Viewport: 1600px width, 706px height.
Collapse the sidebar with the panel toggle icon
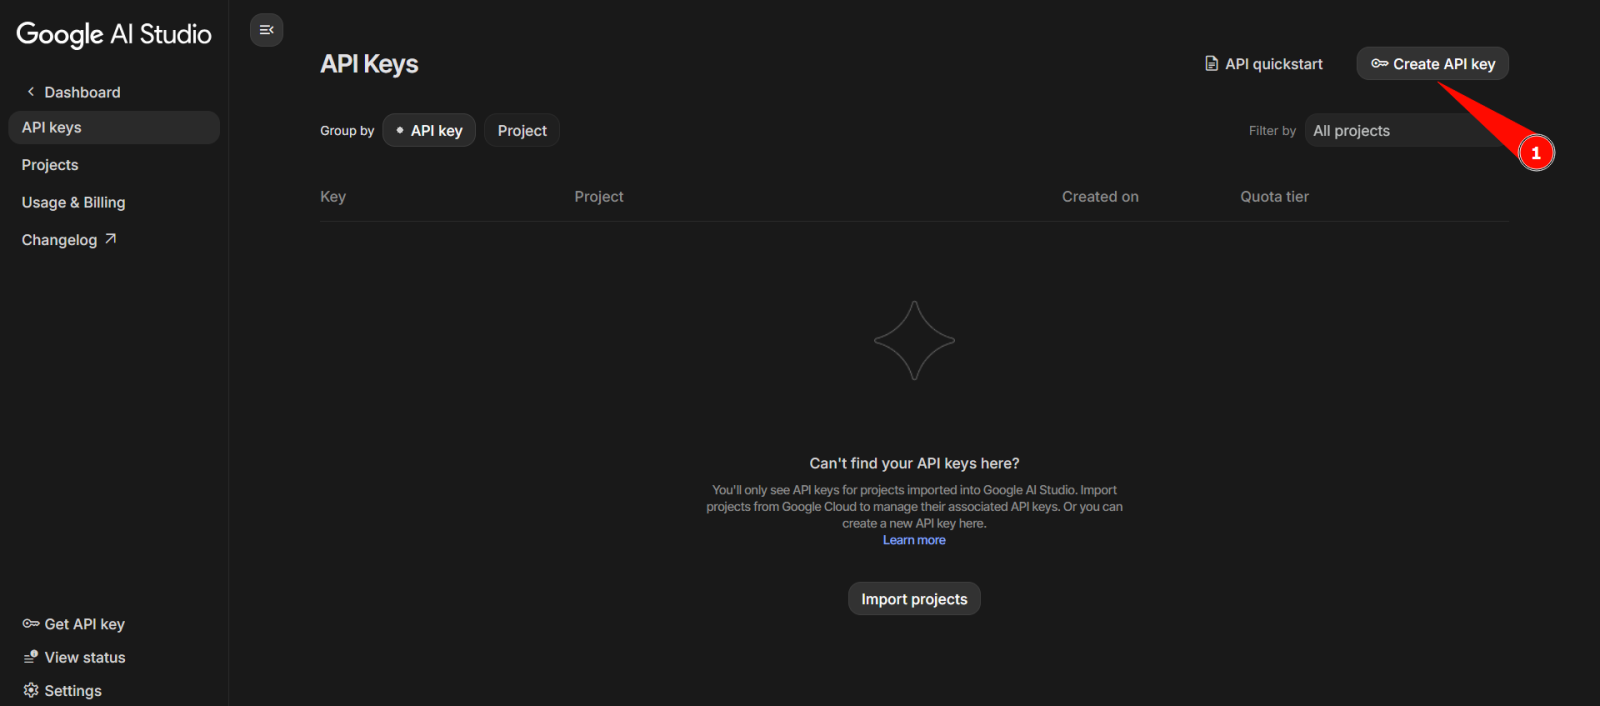(266, 30)
